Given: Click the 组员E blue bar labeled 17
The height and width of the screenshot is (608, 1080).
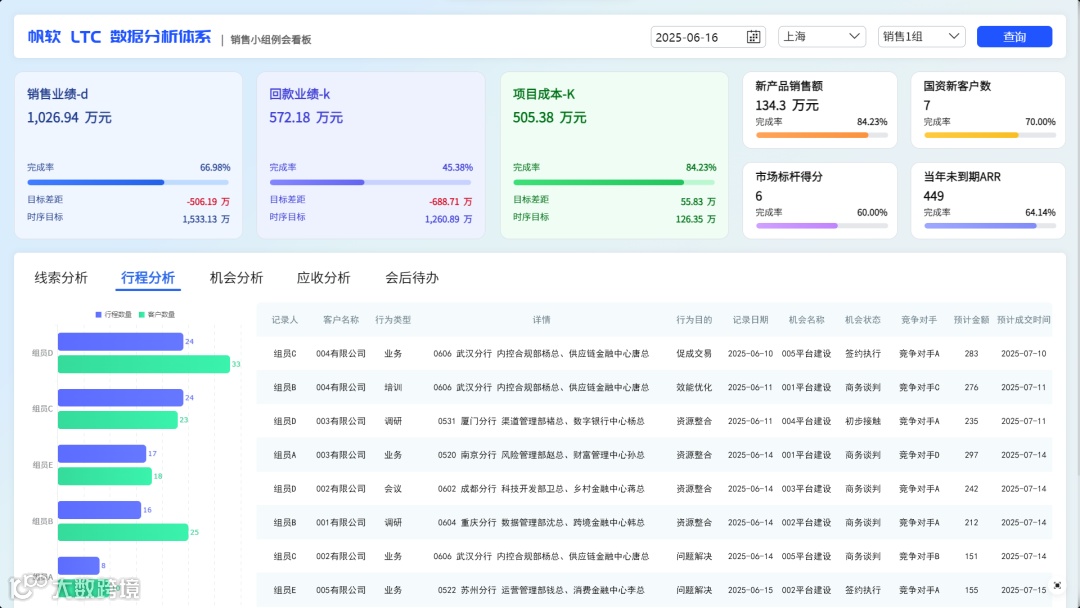Looking at the screenshot, I should click(x=102, y=454).
